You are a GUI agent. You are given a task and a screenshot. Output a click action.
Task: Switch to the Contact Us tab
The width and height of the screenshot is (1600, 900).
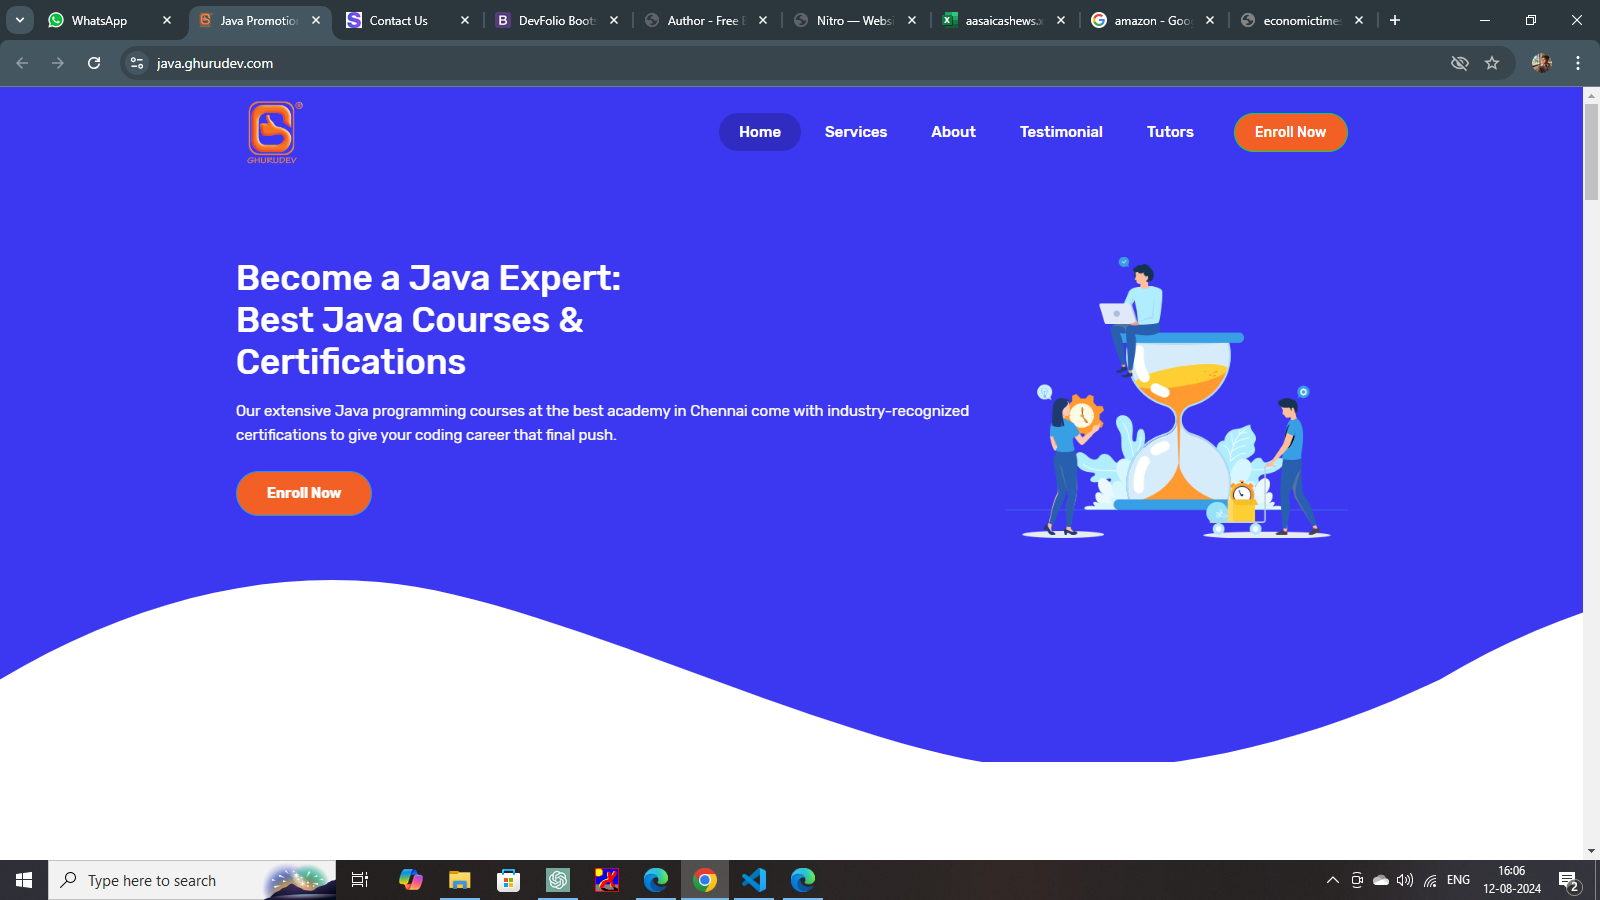pyautogui.click(x=398, y=20)
